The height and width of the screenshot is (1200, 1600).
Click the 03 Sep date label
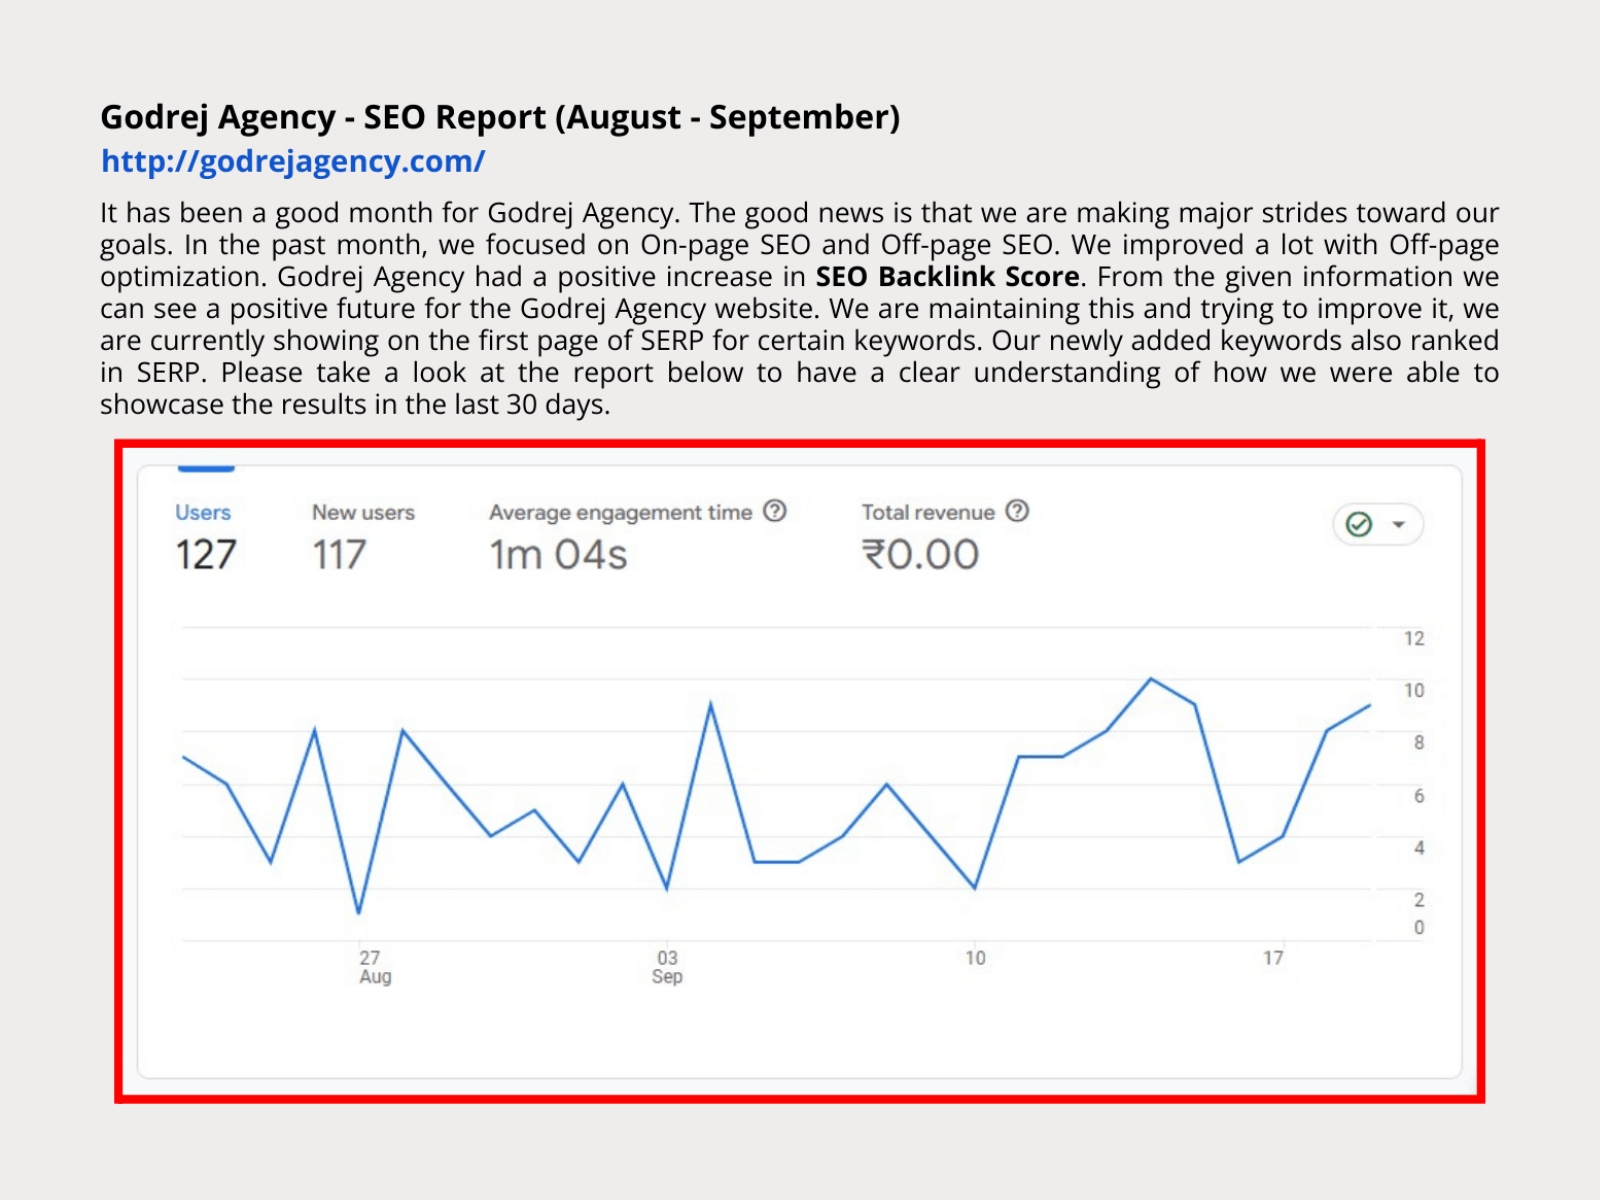click(667, 967)
